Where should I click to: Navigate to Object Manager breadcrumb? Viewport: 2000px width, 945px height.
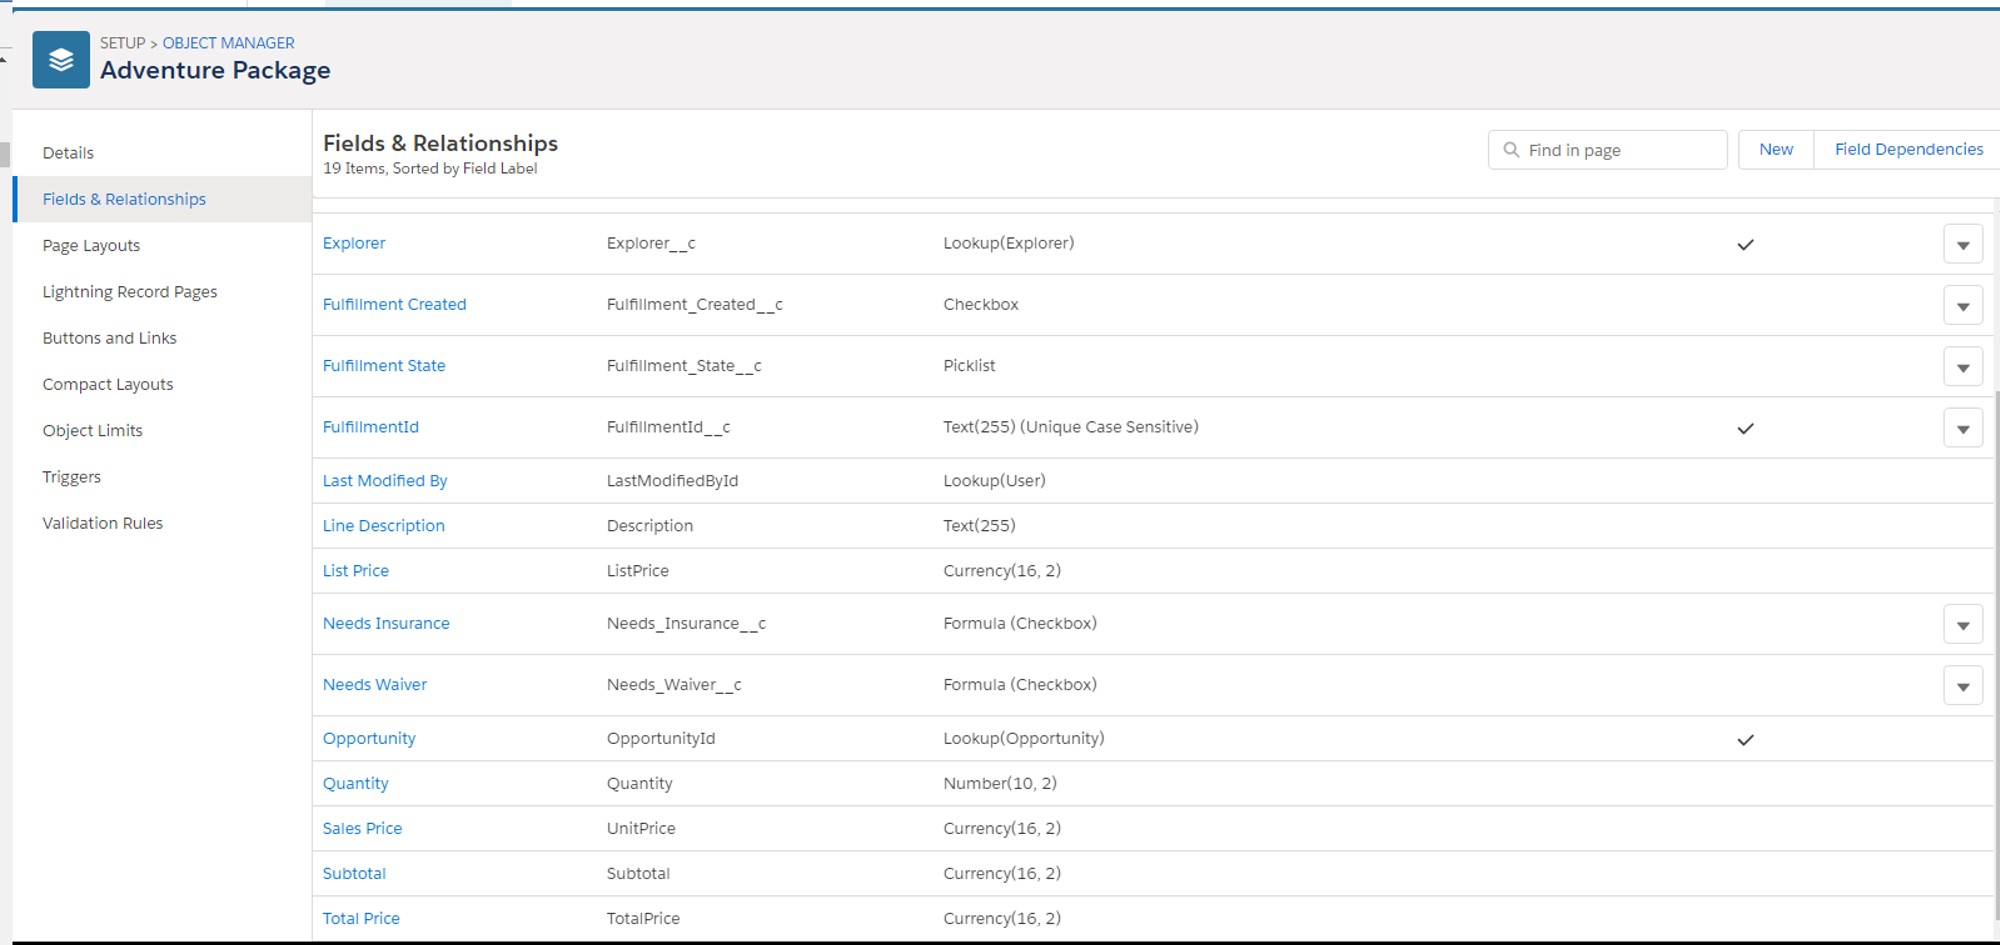click(228, 43)
